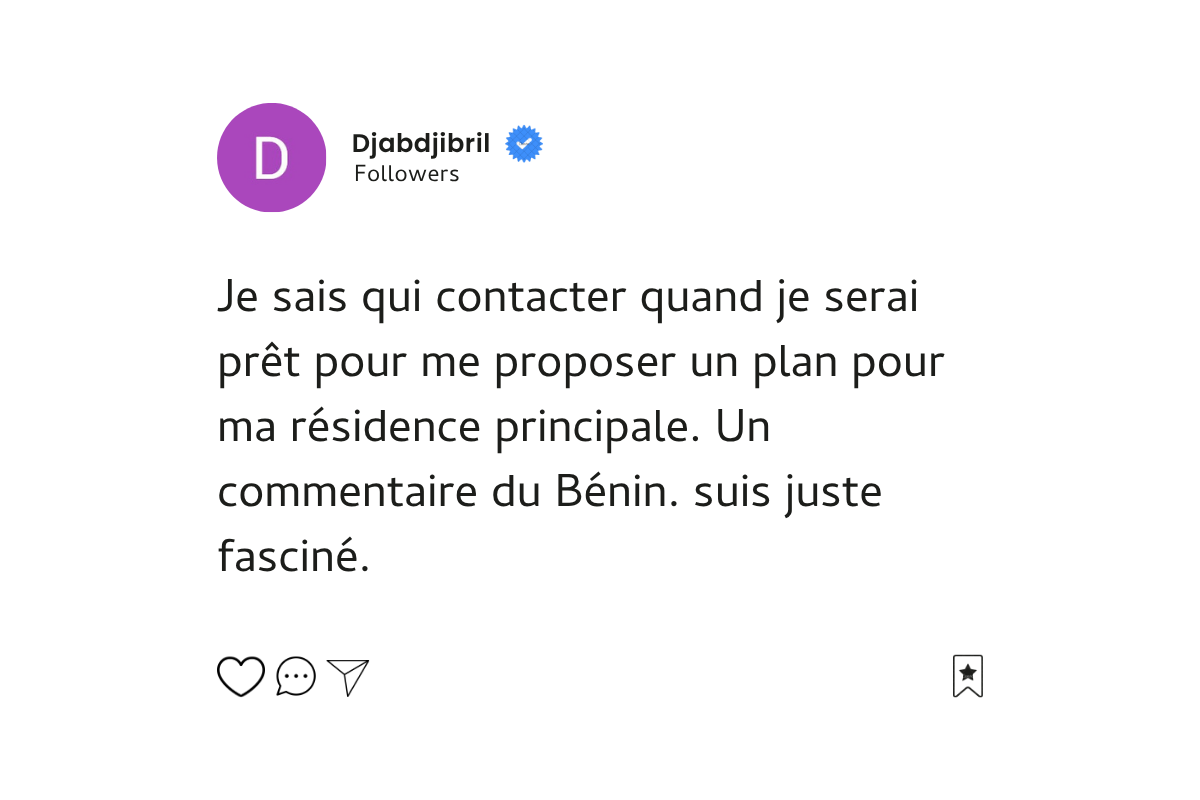1200x800 pixels.
Task: Share the post with the paper plane icon
Action: click(x=348, y=677)
